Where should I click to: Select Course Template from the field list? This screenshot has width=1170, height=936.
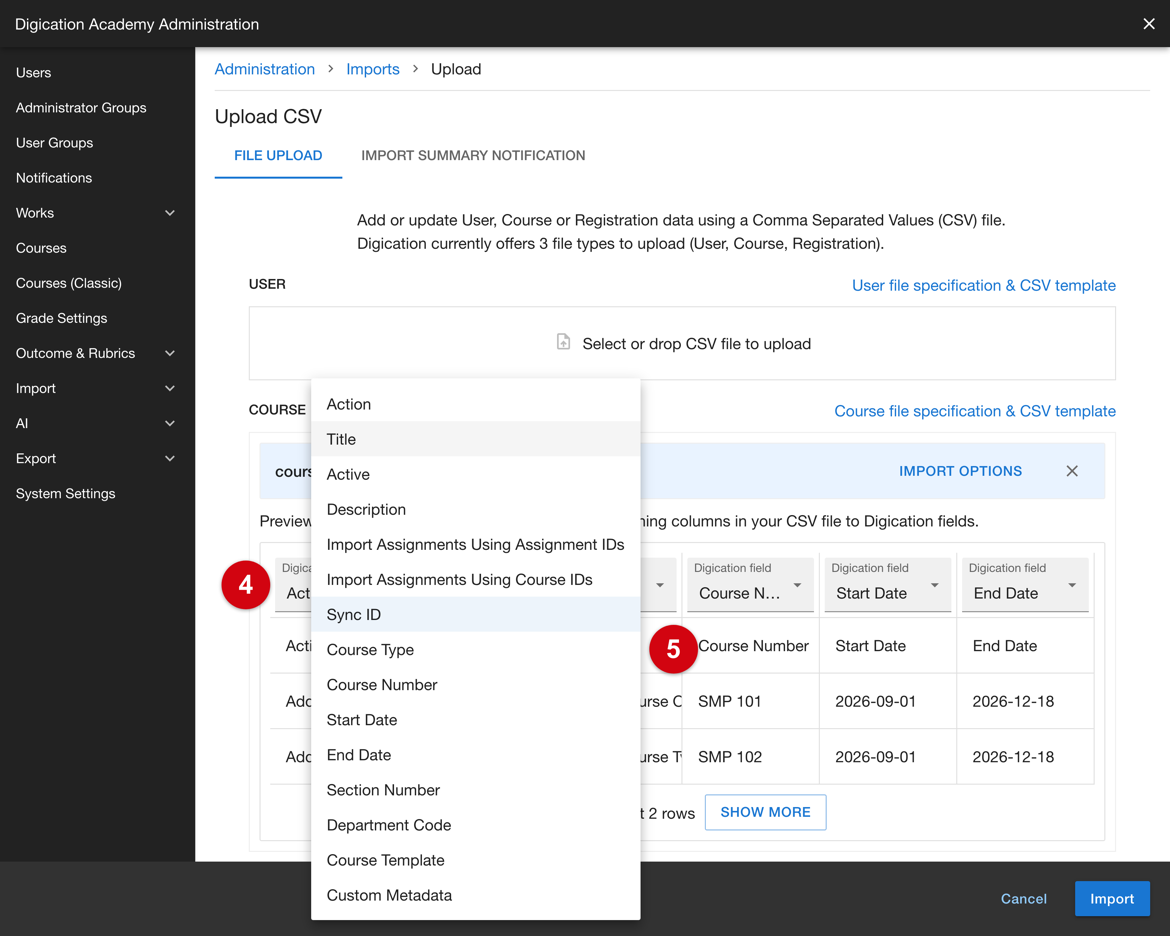pos(475,860)
